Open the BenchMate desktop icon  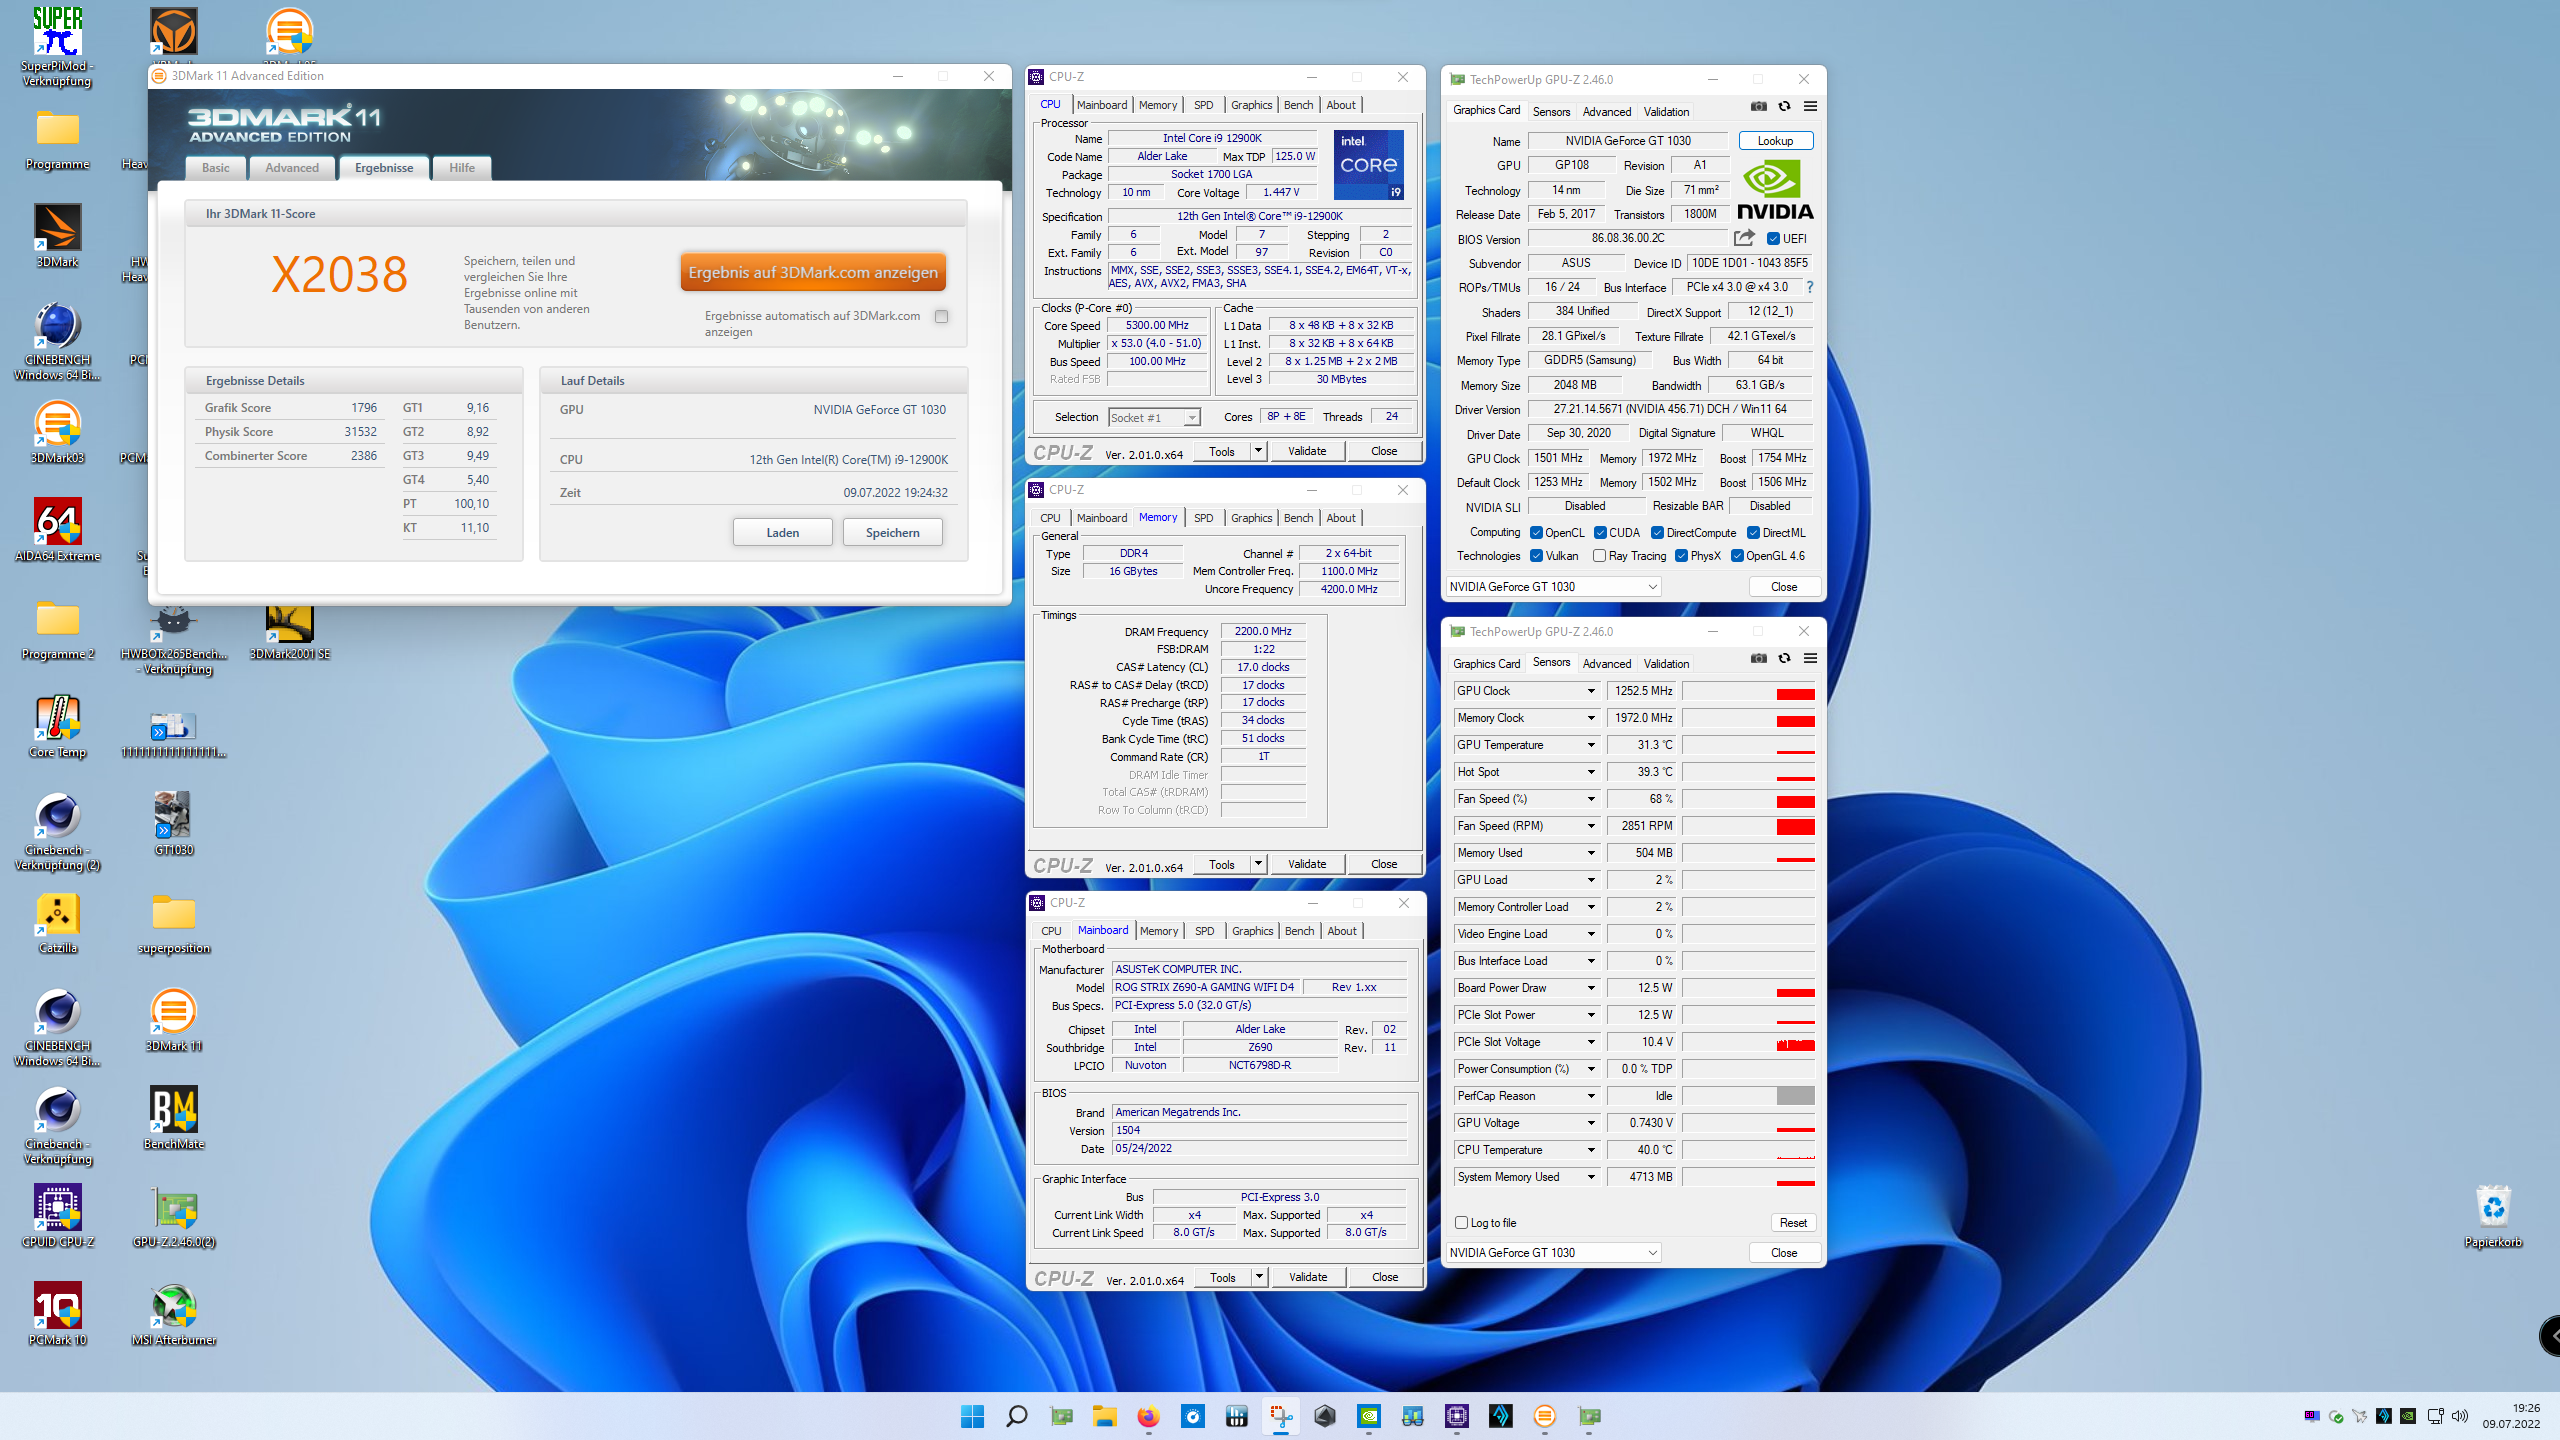174,1119
